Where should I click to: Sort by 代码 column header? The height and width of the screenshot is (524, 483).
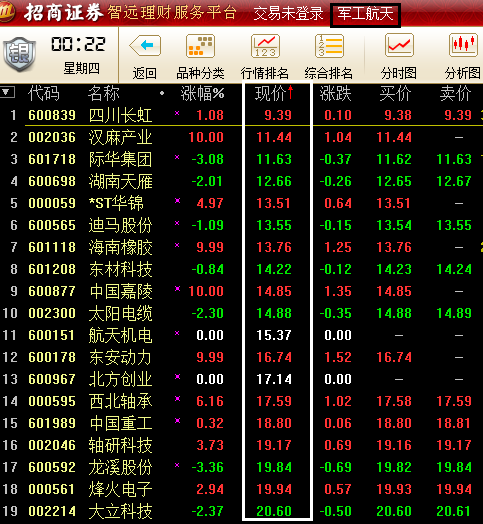(x=44, y=93)
